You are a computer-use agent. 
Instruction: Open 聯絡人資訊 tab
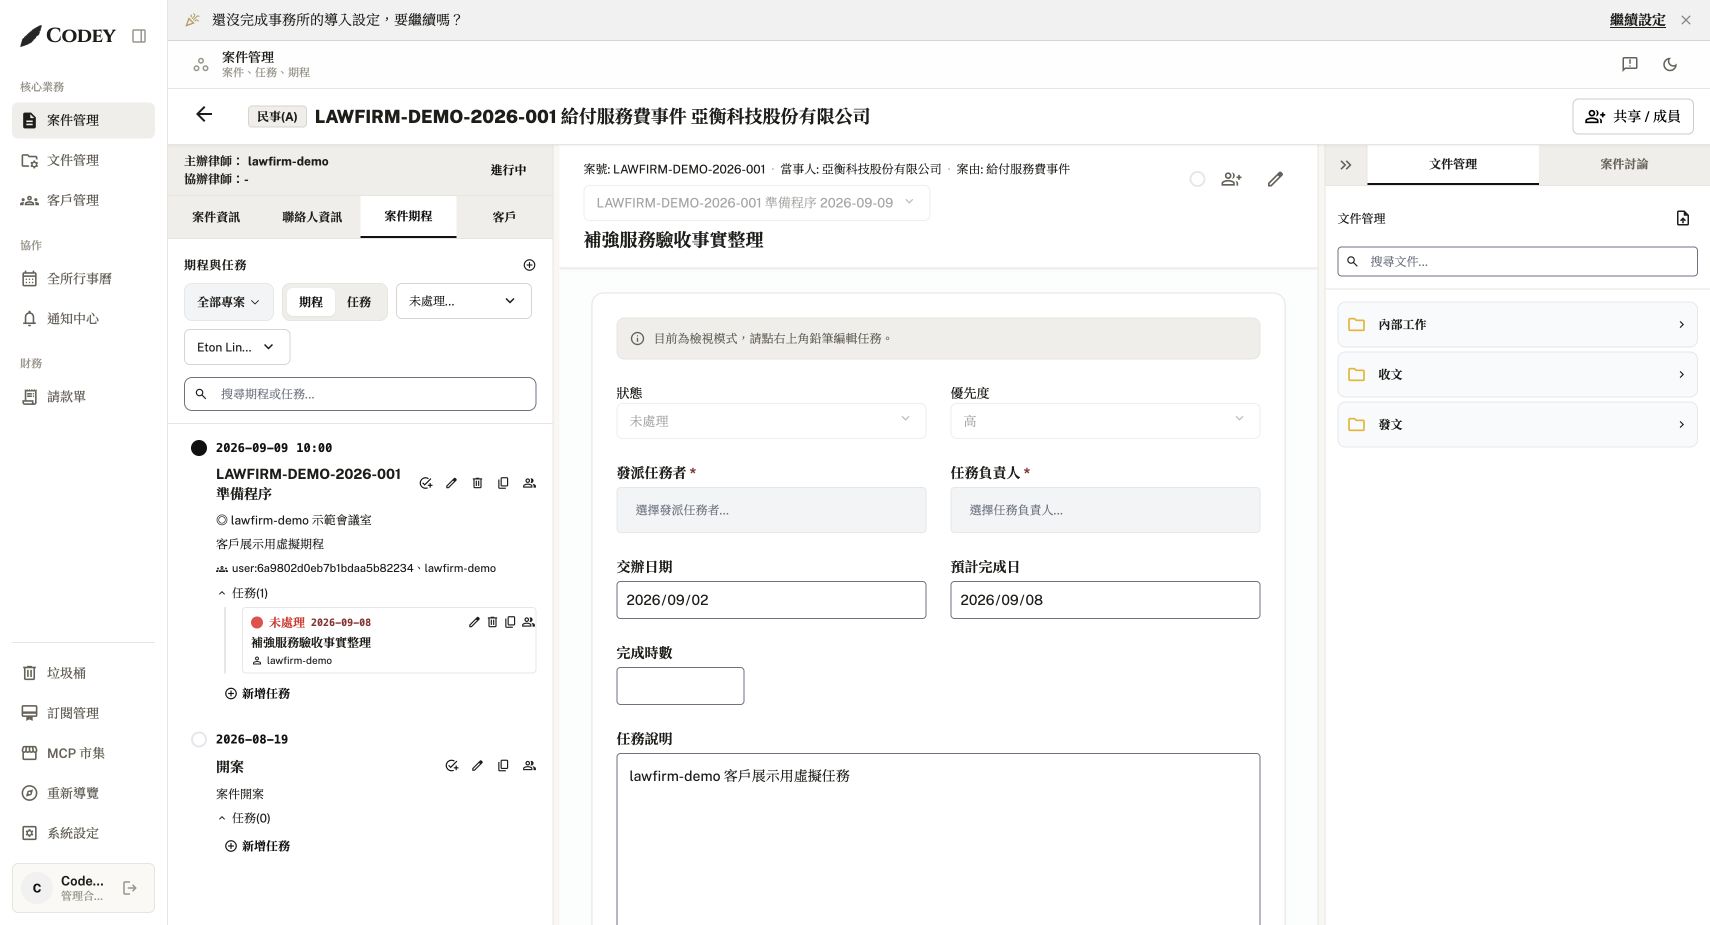pos(312,217)
